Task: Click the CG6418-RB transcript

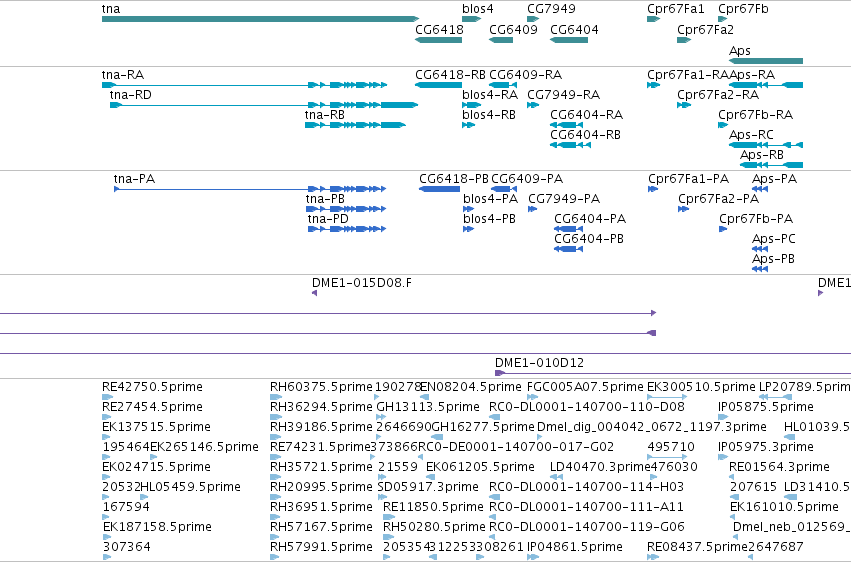Action: 439,85
